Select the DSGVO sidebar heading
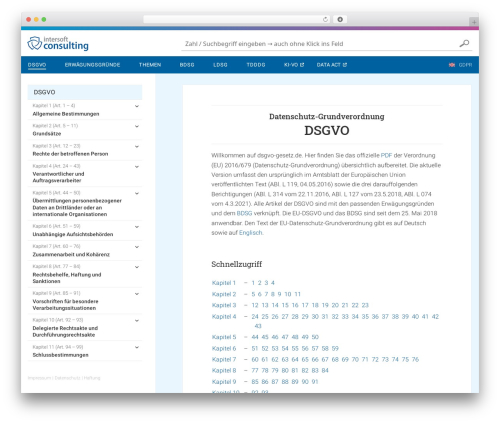This screenshot has height=423, width=500. point(85,92)
